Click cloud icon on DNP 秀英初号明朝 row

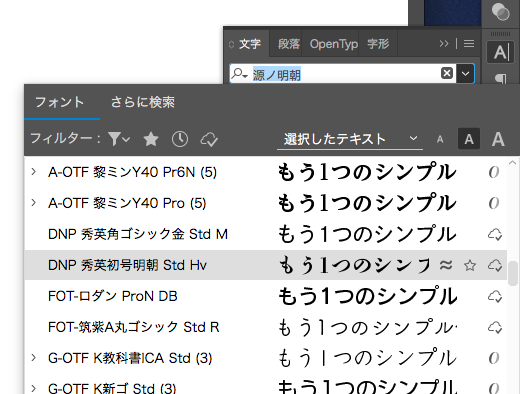(x=495, y=265)
